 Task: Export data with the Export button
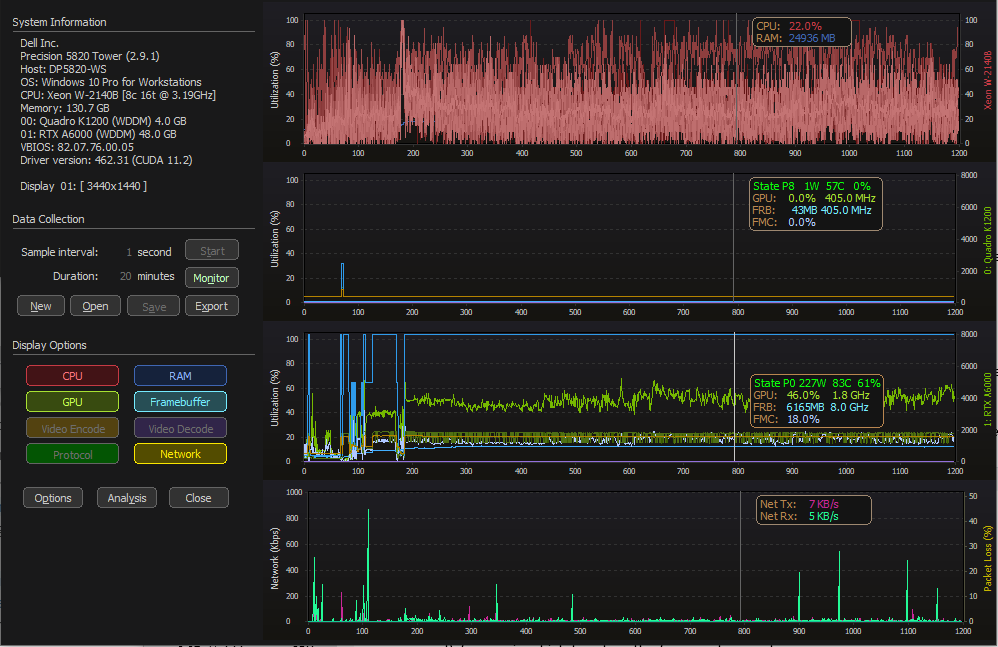tap(212, 305)
